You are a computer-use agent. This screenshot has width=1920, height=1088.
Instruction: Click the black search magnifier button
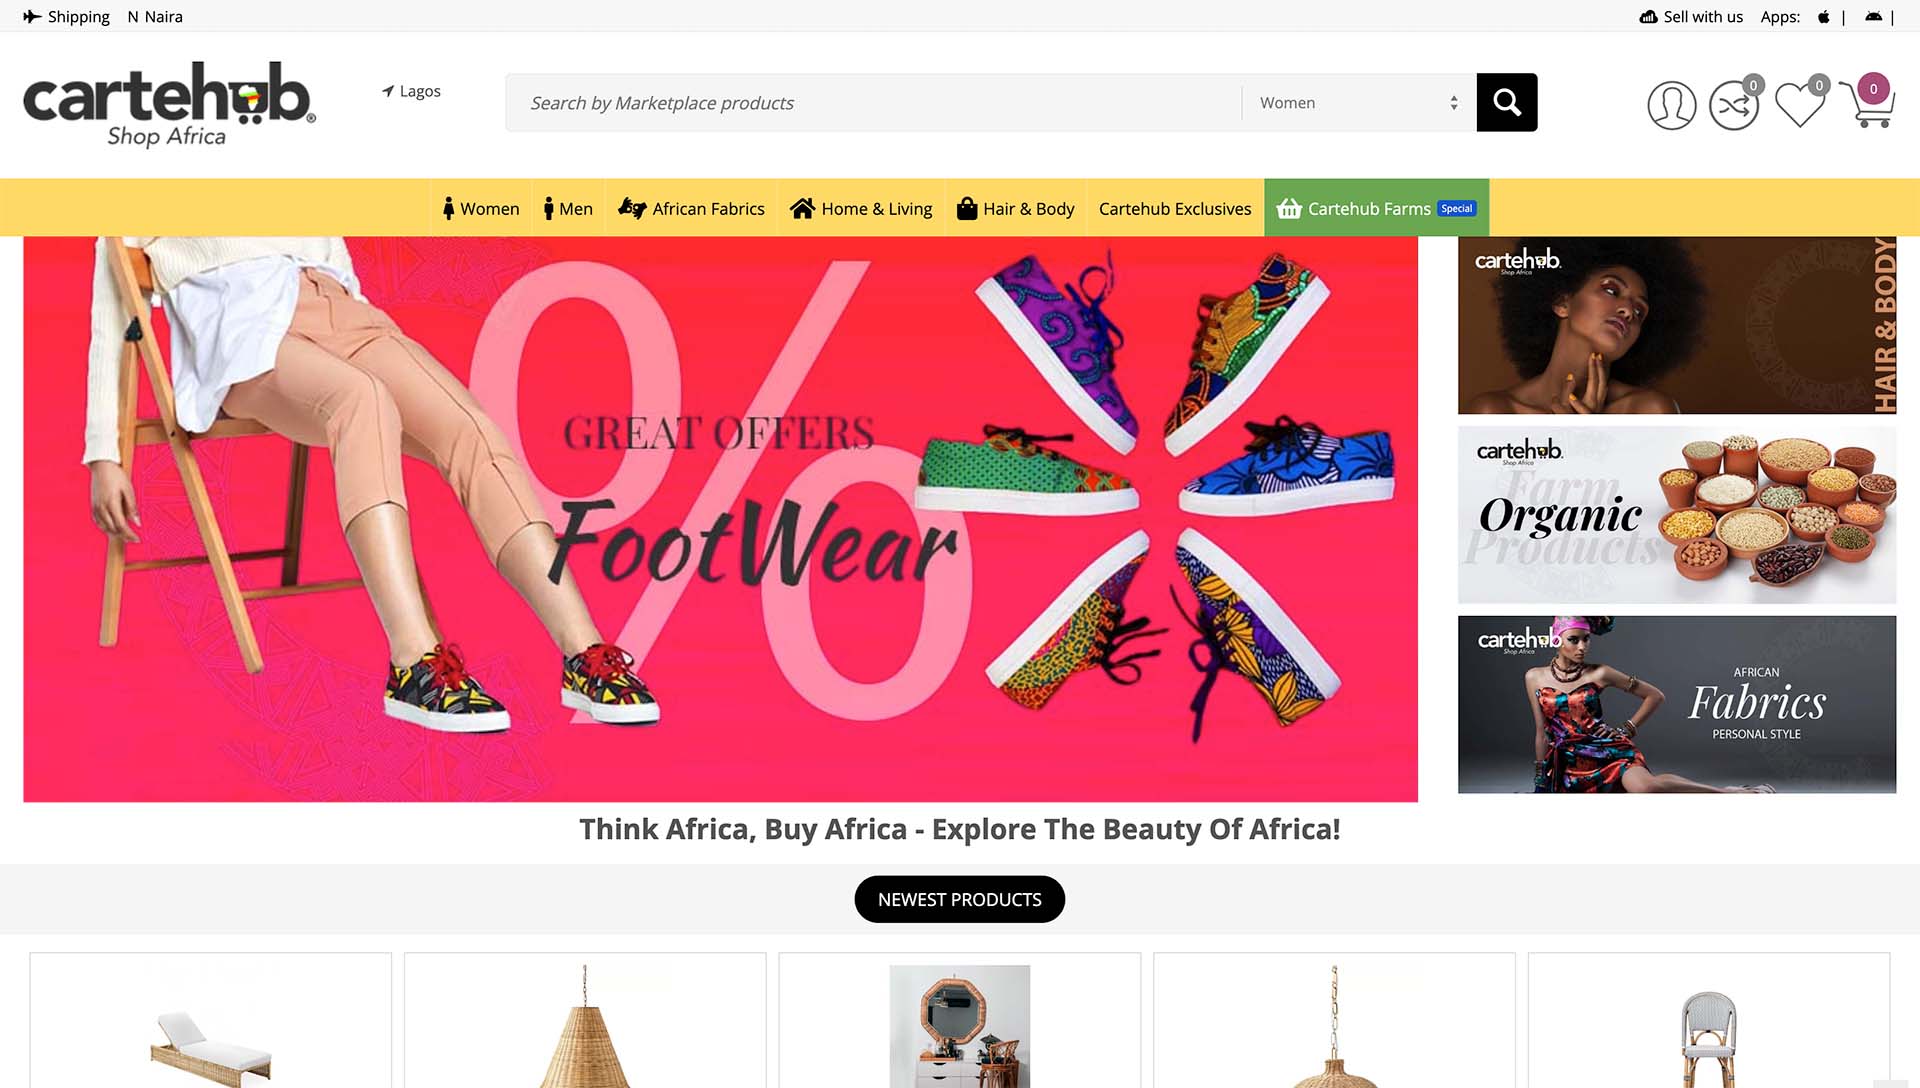(1506, 102)
